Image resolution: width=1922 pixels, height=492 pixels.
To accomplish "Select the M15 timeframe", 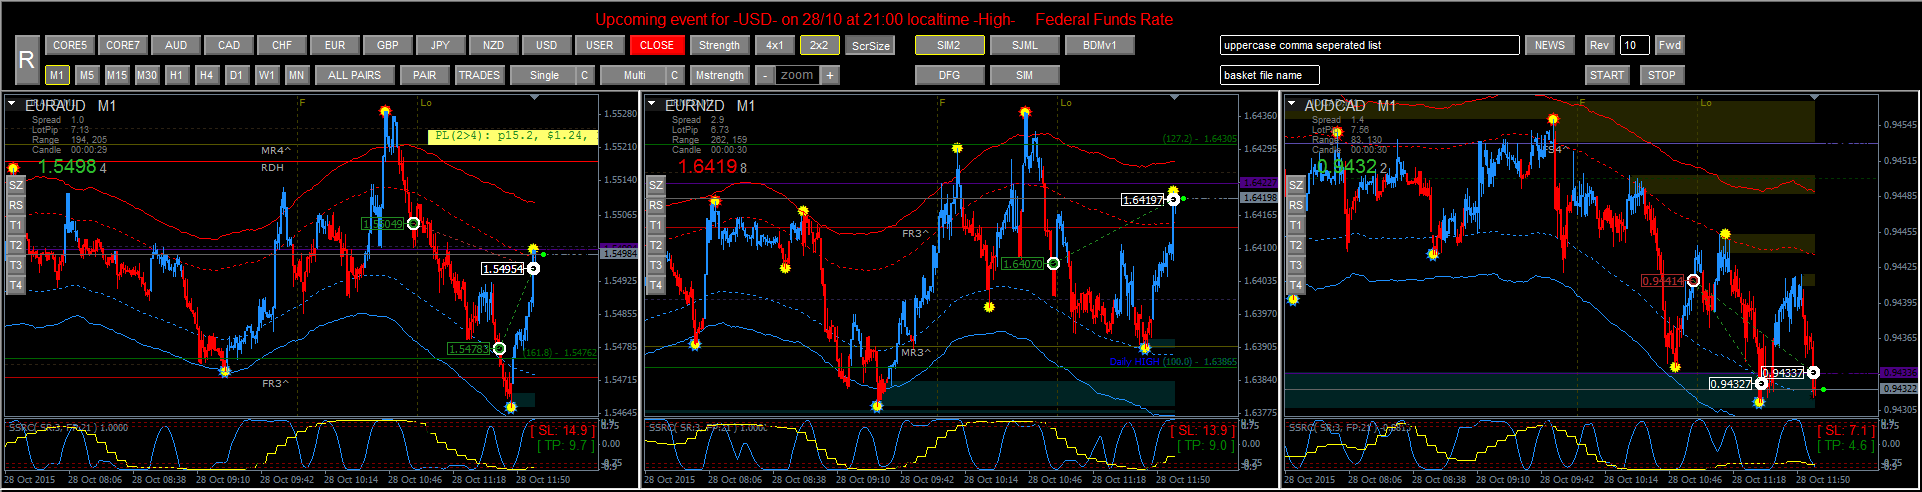I will coord(117,75).
